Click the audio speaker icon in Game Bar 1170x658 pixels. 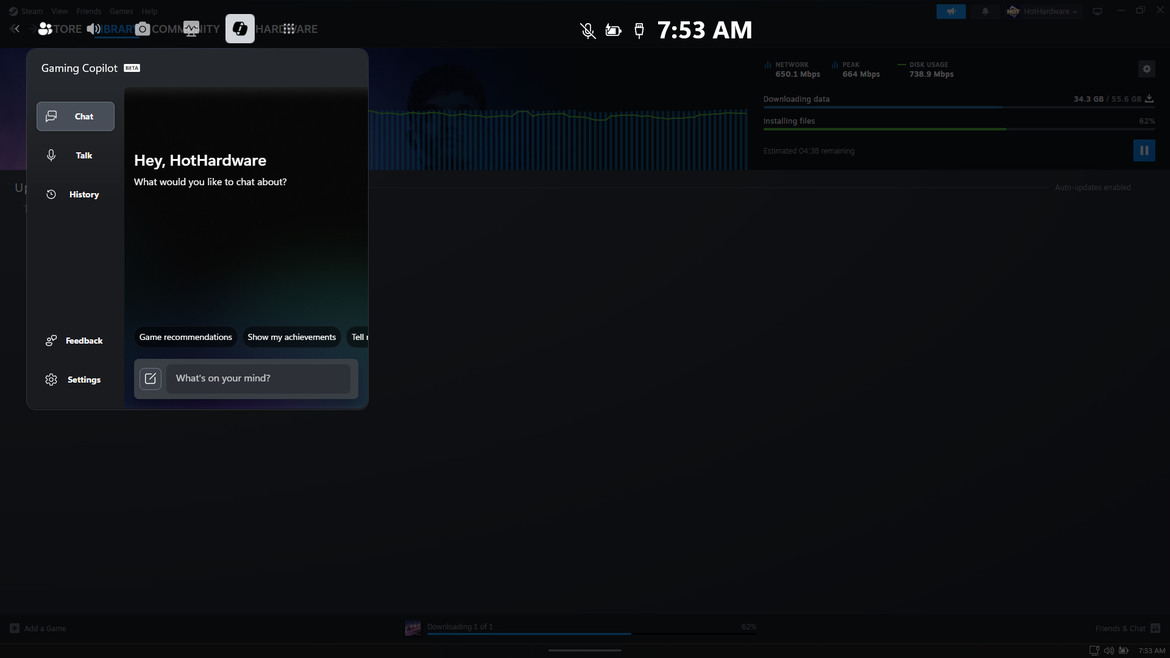tap(94, 29)
